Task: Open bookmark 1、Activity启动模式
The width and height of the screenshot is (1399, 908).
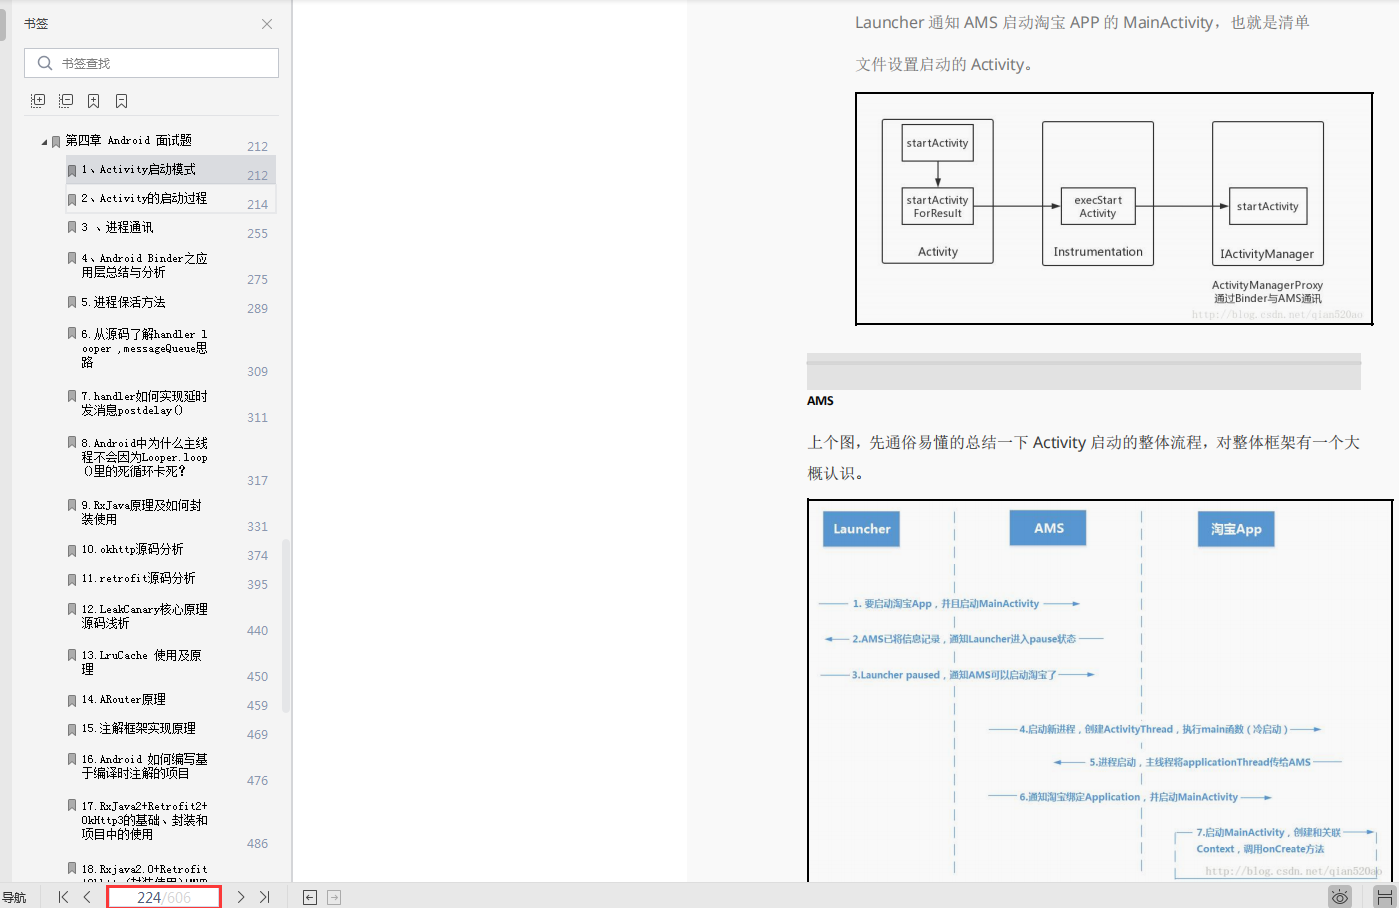Action: (x=138, y=170)
